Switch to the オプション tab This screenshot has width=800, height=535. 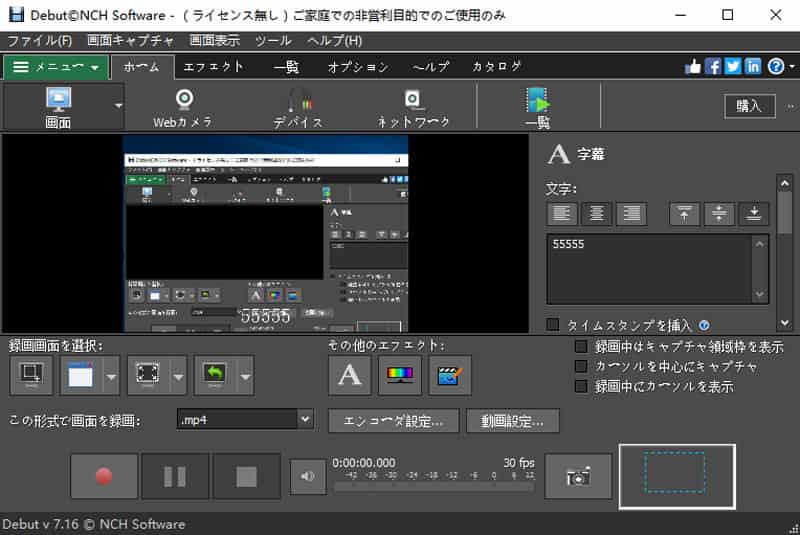358,67
